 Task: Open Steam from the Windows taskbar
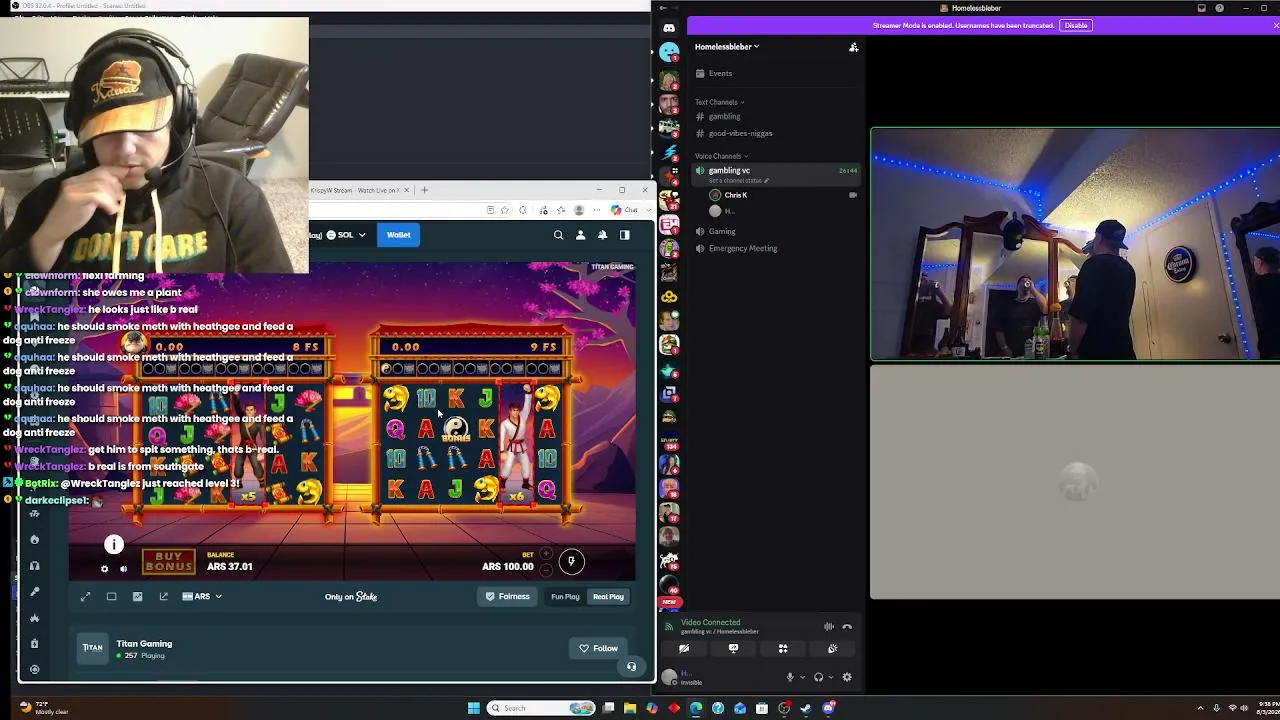click(x=806, y=708)
